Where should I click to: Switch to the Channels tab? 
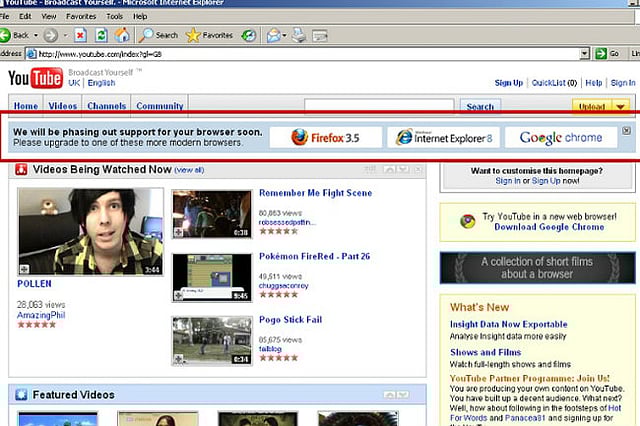pos(106,106)
